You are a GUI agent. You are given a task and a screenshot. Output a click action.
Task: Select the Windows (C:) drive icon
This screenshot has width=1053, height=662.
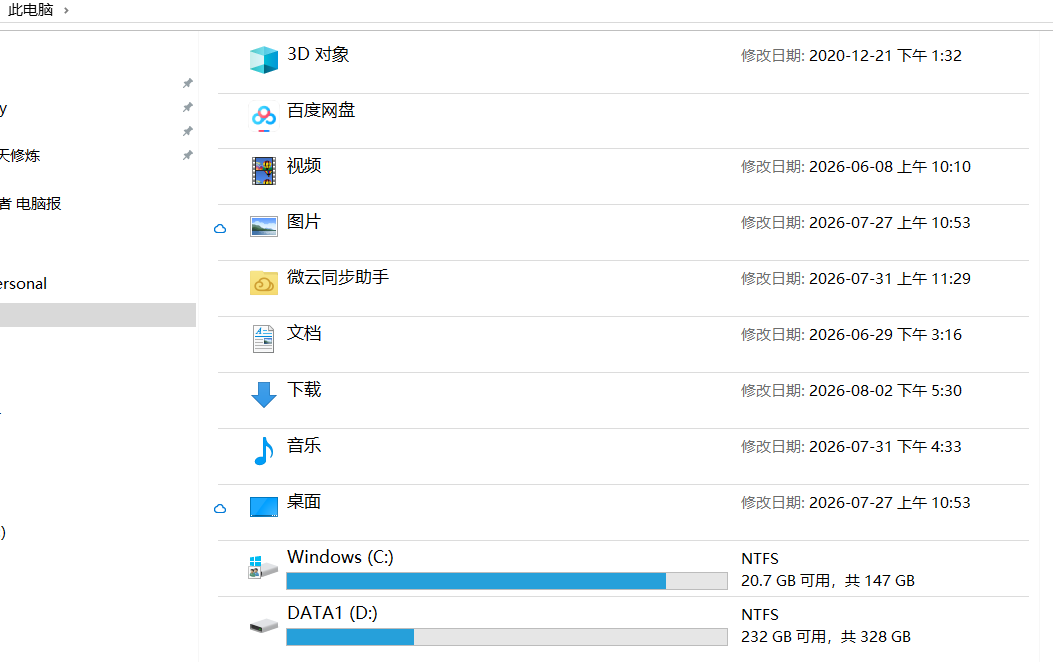coord(263,567)
